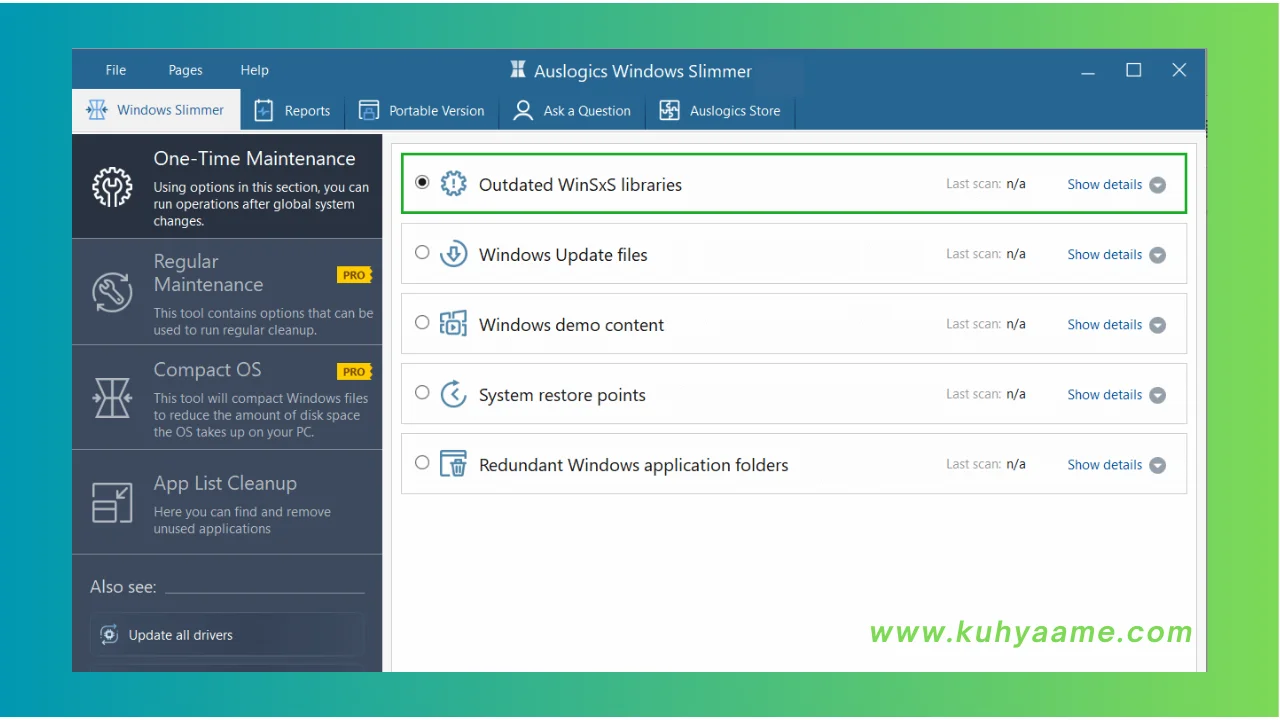
Task: Click the Reports tab icon
Action: (264, 110)
